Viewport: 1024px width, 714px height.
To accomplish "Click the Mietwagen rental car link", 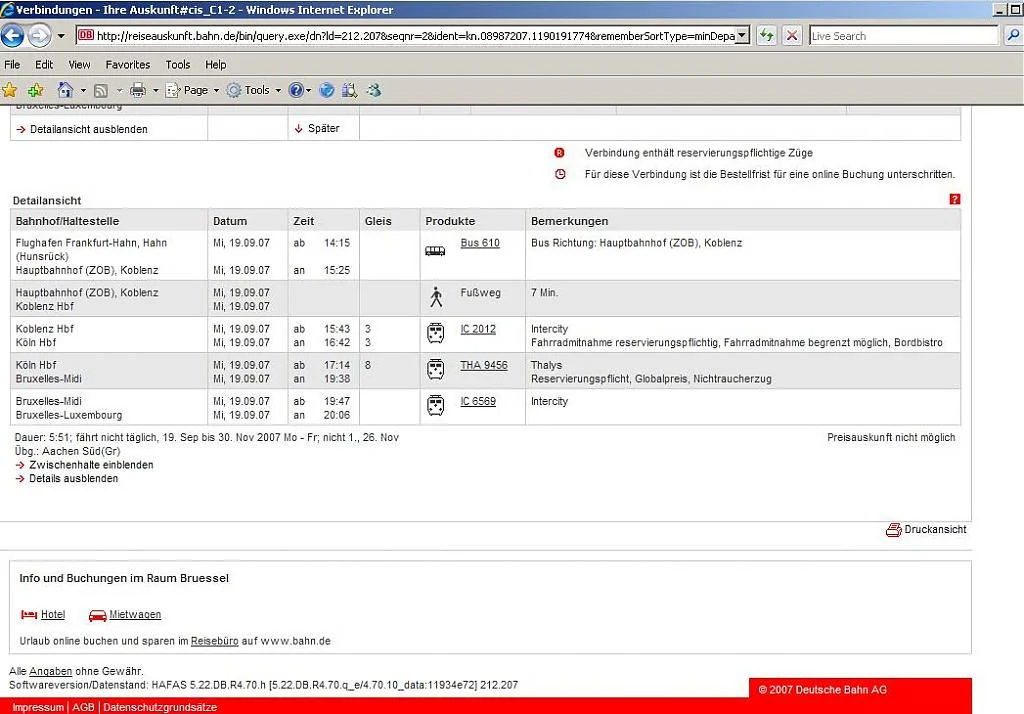I will coord(135,615).
